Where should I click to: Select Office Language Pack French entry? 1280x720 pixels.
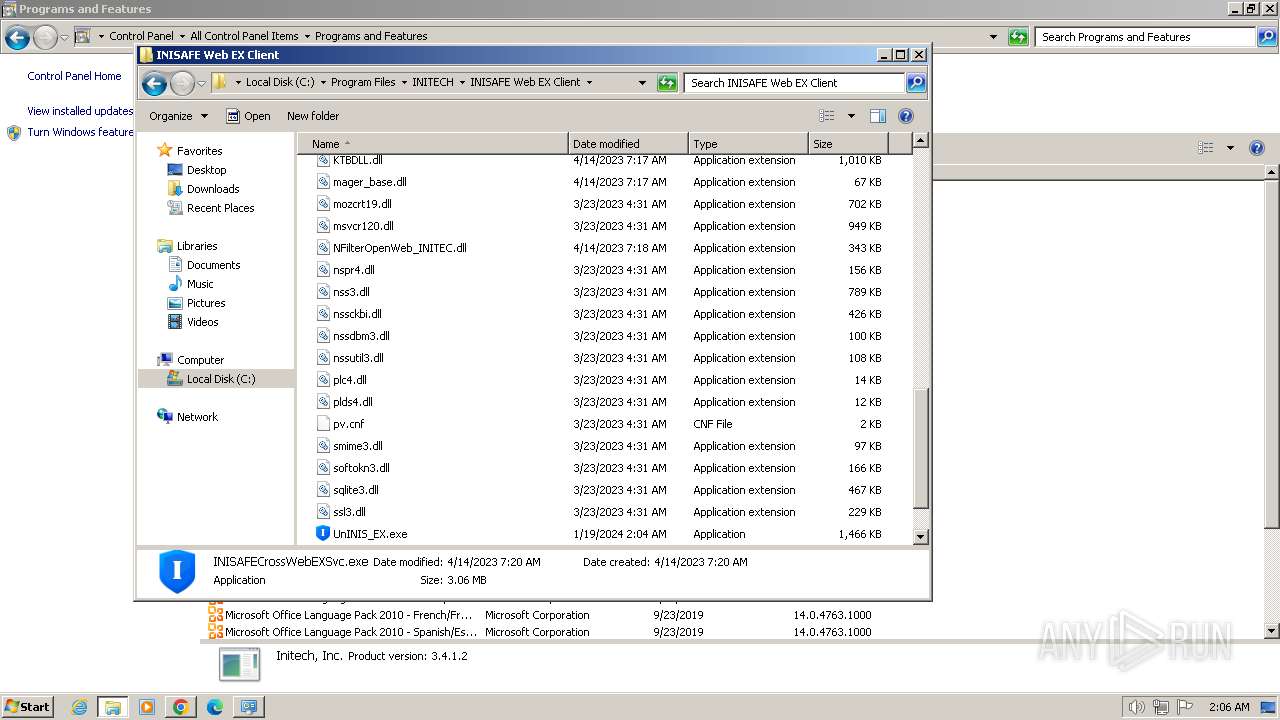coord(349,615)
